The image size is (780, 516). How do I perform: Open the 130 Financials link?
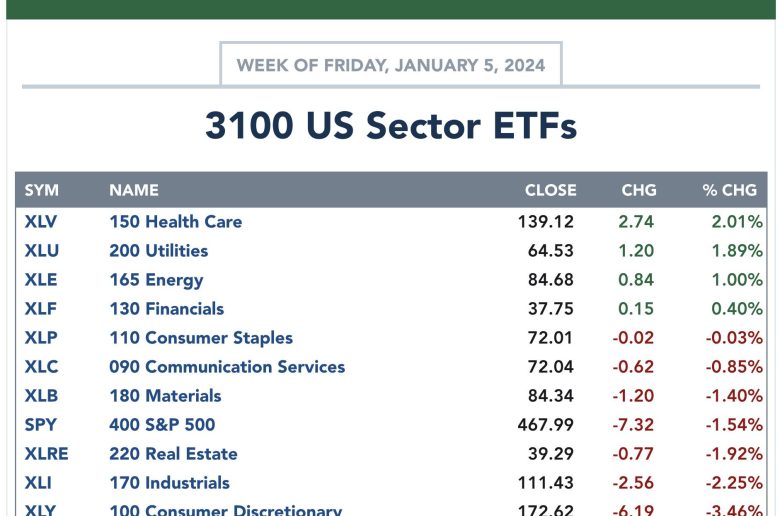[167, 309]
